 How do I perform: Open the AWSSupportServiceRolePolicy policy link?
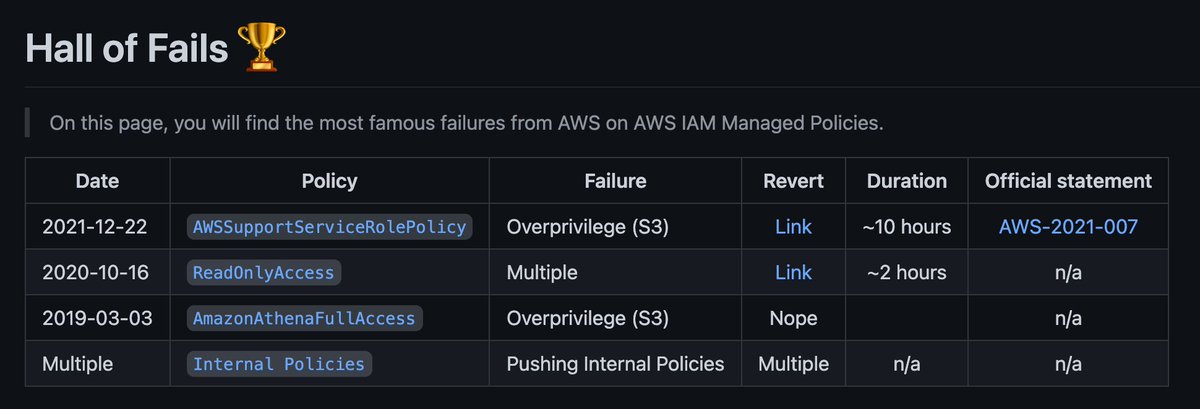pos(329,227)
